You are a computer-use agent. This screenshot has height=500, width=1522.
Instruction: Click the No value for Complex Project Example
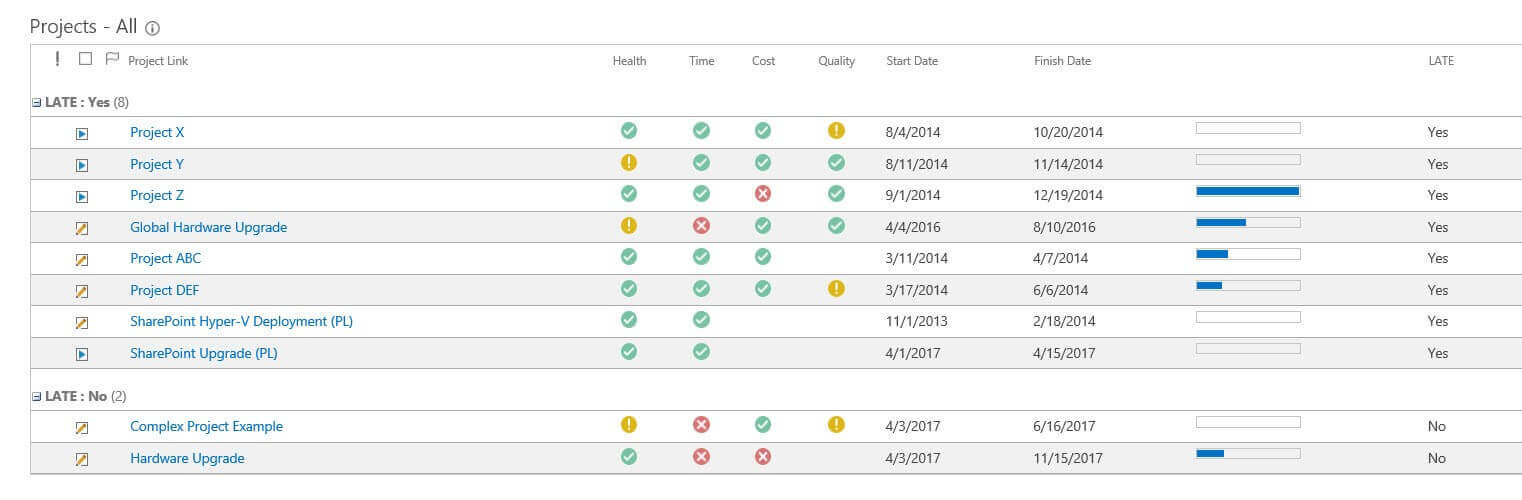coord(1437,426)
